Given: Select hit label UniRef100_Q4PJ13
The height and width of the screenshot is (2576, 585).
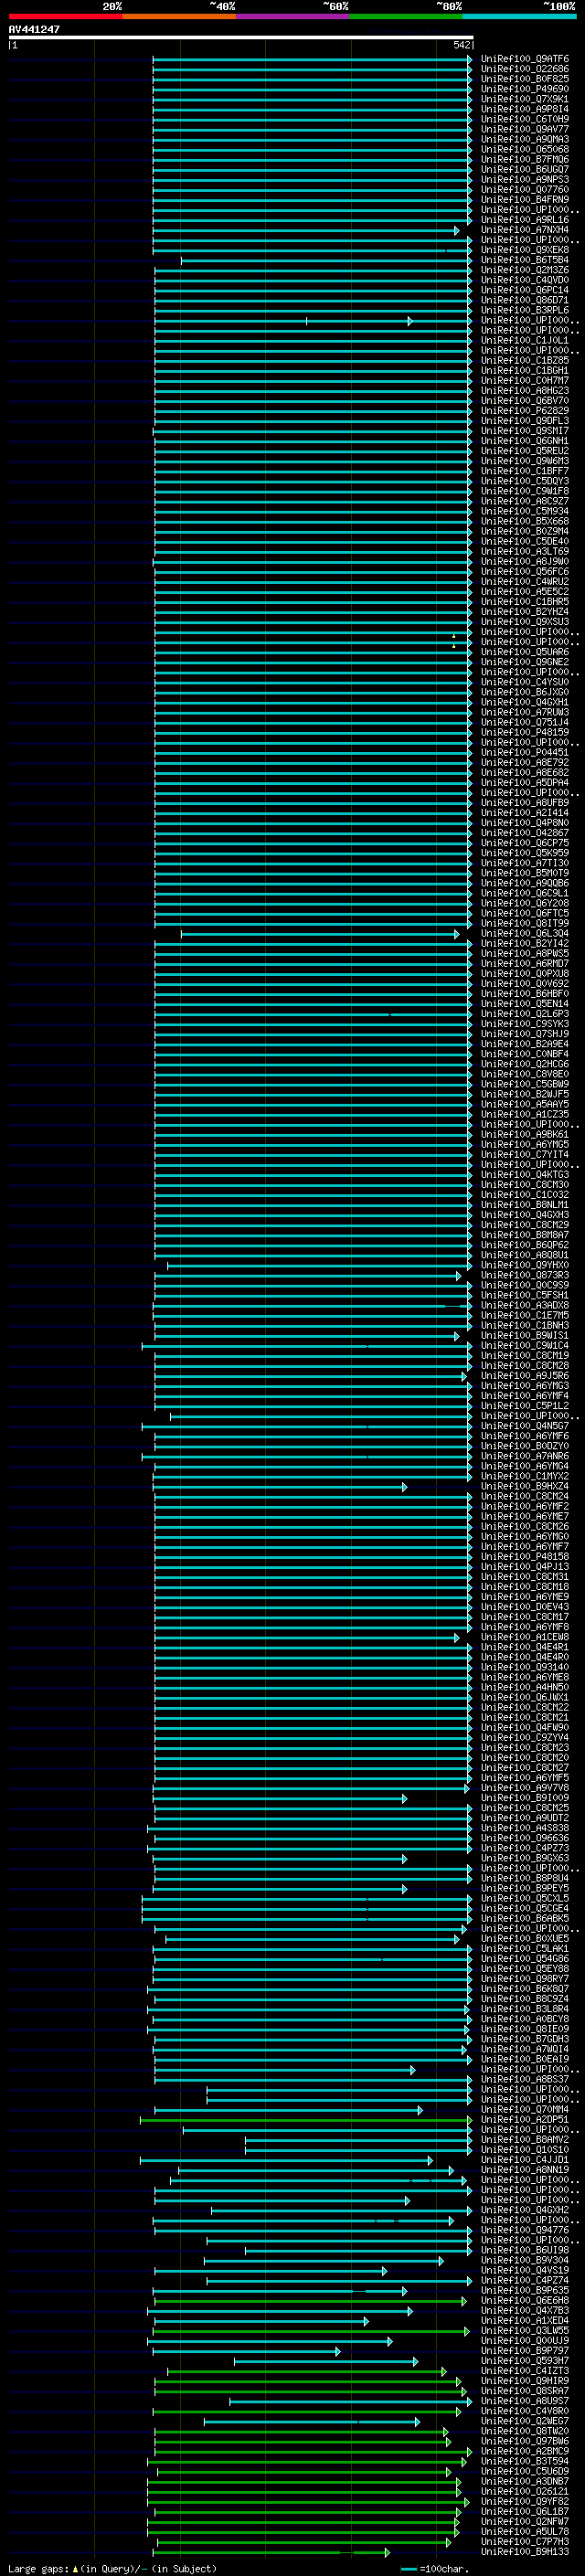Looking at the screenshot, I should coord(525,1567).
